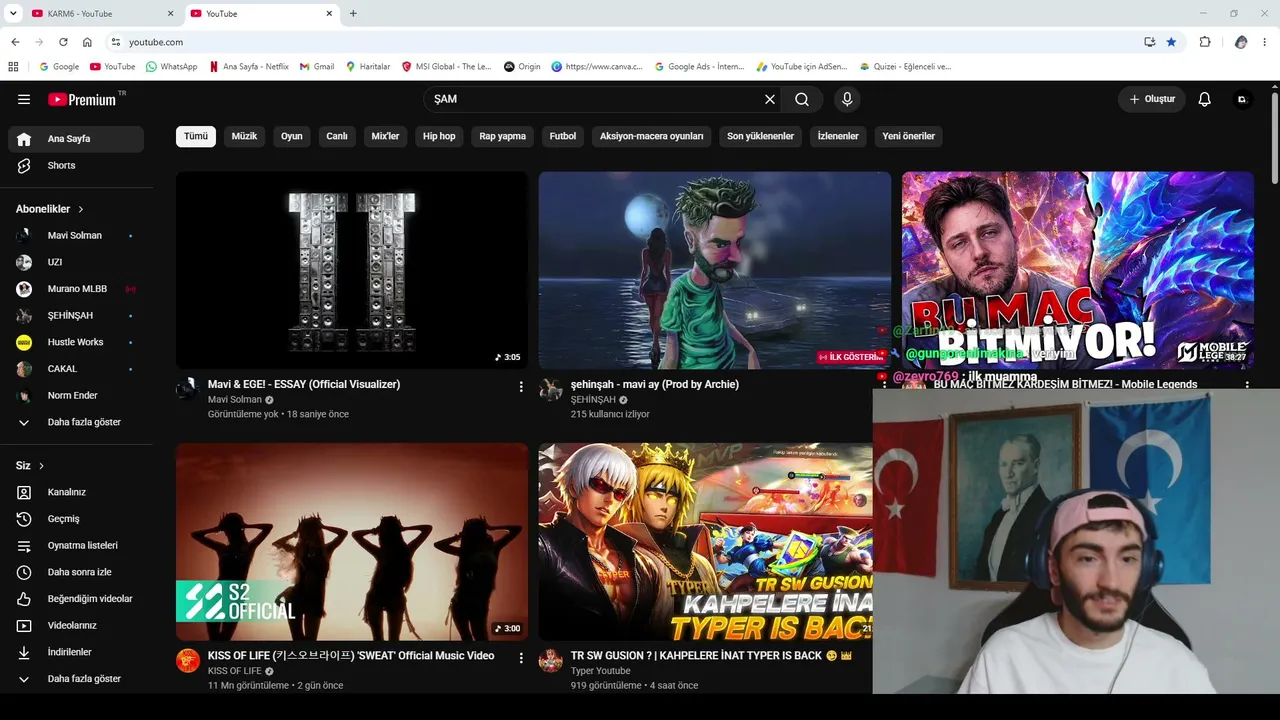Image resolution: width=1280 pixels, height=720 pixels.
Task: Open more options for ESSAY video
Action: [521, 386]
